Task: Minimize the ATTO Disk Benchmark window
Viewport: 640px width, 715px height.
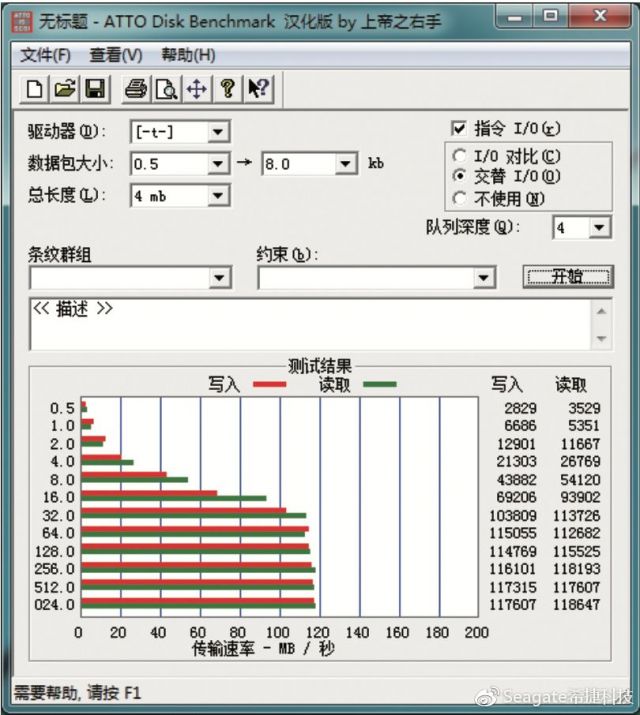Action: [515, 17]
